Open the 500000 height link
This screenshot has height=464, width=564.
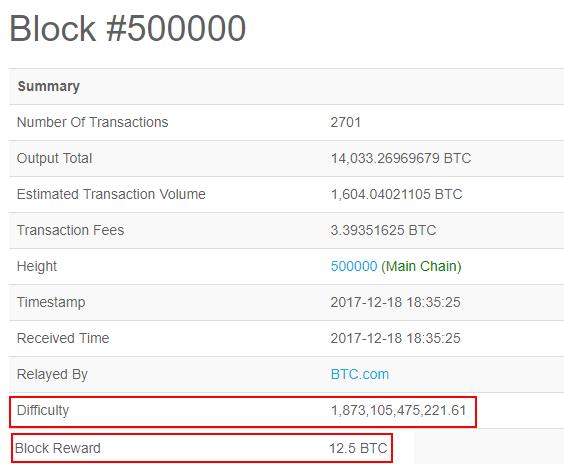coord(354,266)
